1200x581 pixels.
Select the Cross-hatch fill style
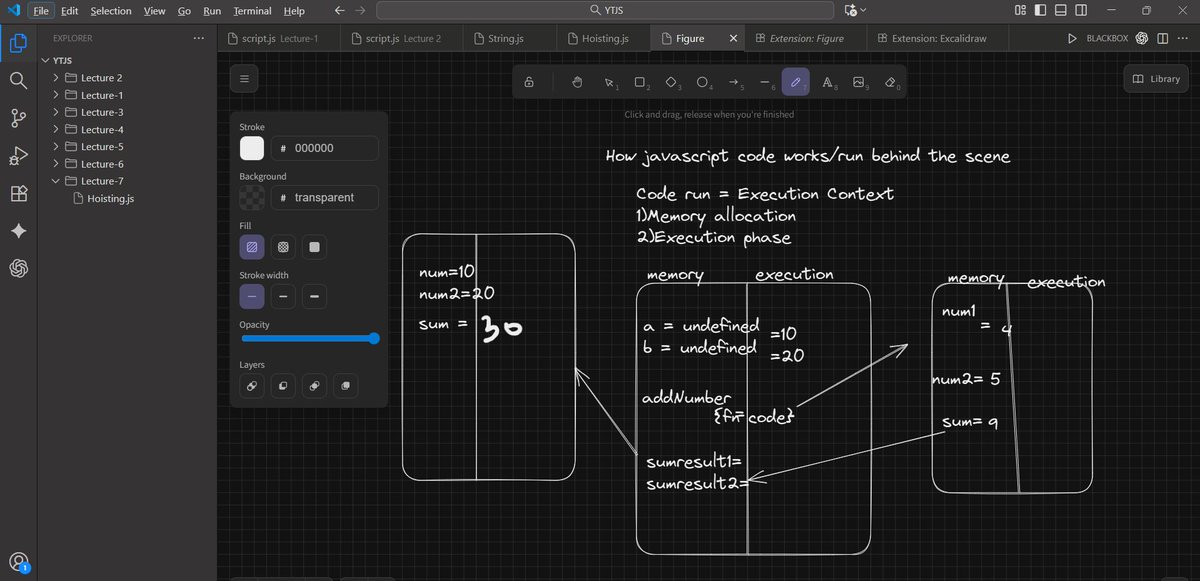(x=283, y=246)
